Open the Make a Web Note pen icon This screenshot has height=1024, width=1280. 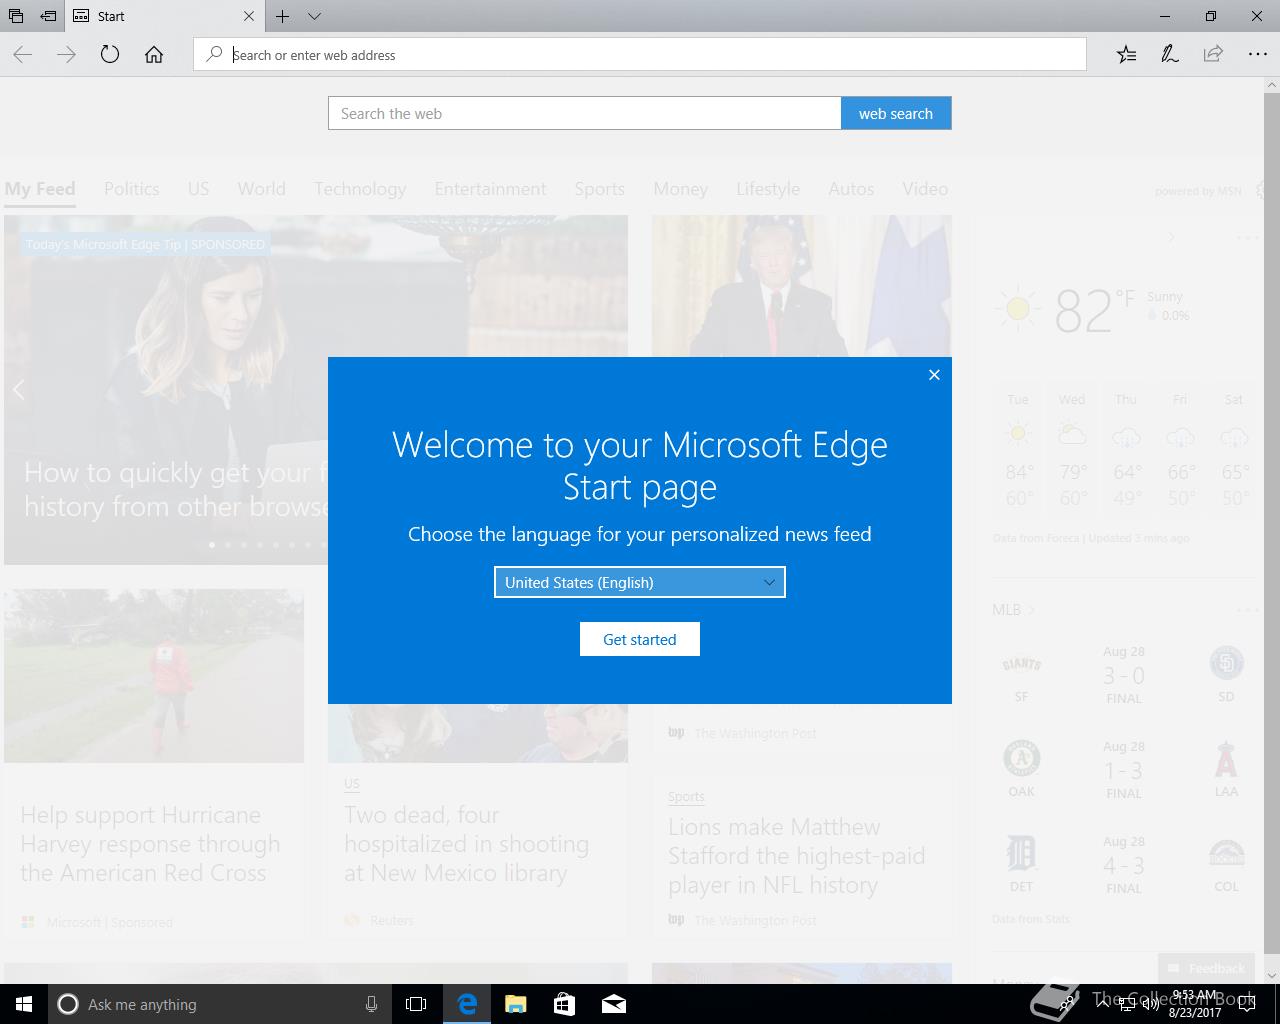[1169, 55]
